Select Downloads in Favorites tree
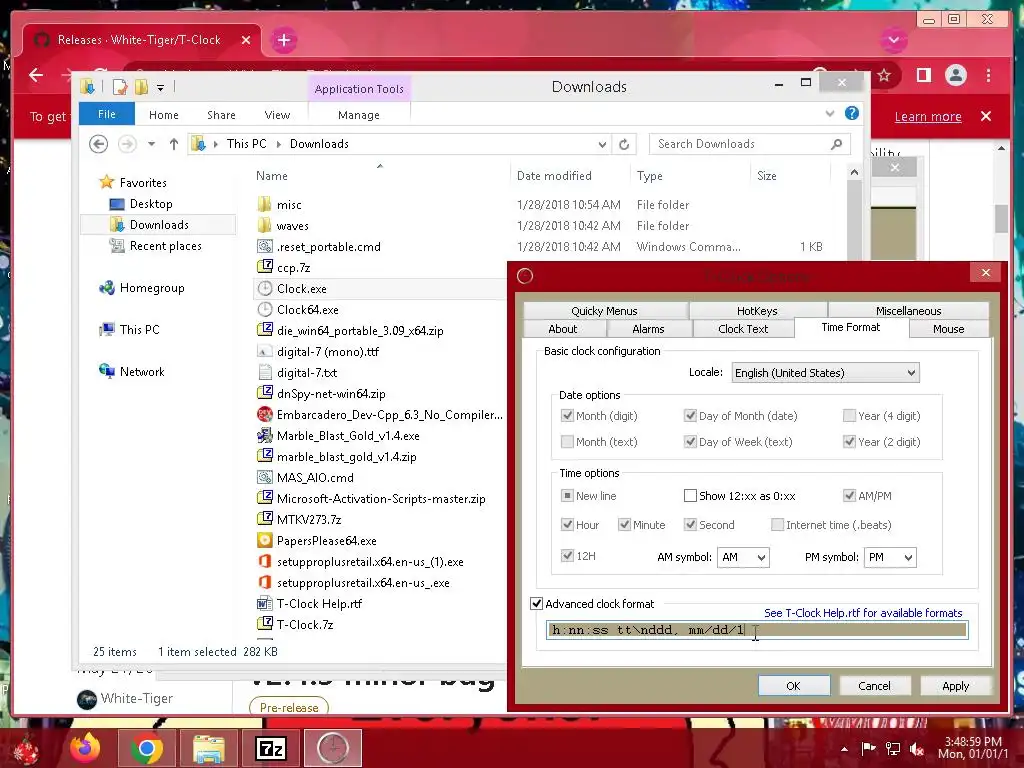Image resolution: width=1024 pixels, height=768 pixels. point(159,225)
